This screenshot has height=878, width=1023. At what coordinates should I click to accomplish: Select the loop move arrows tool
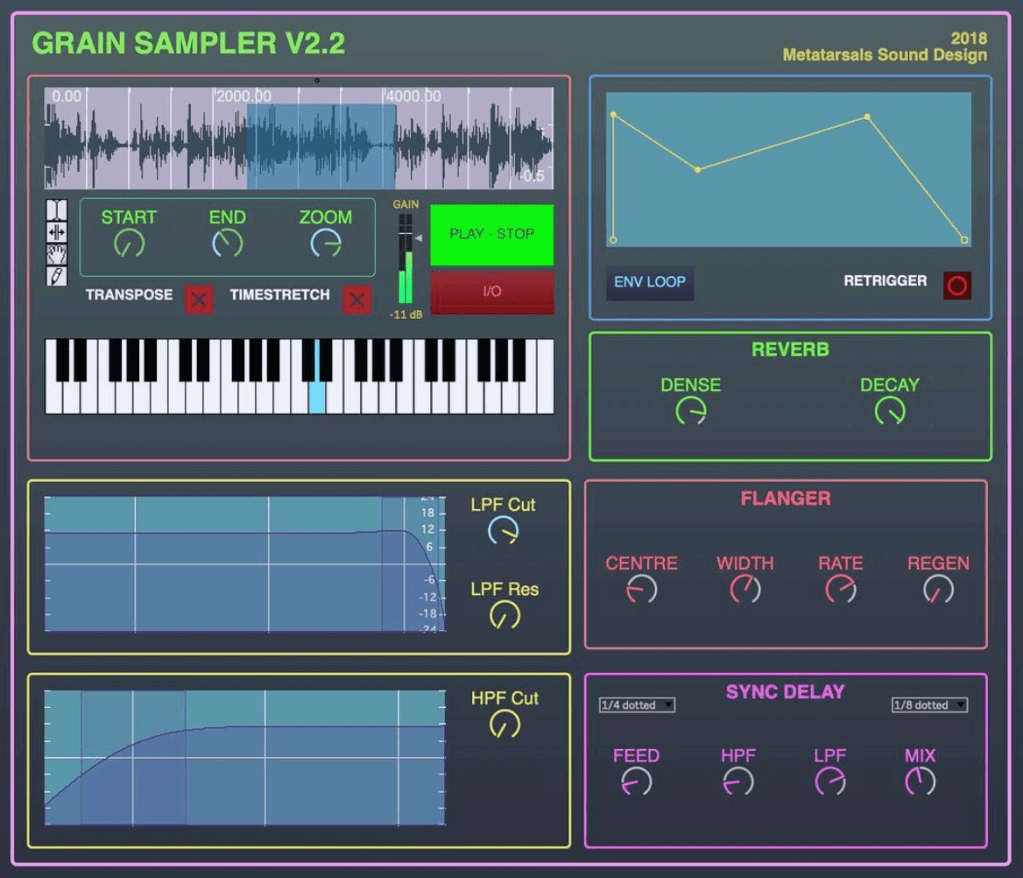pos(56,232)
